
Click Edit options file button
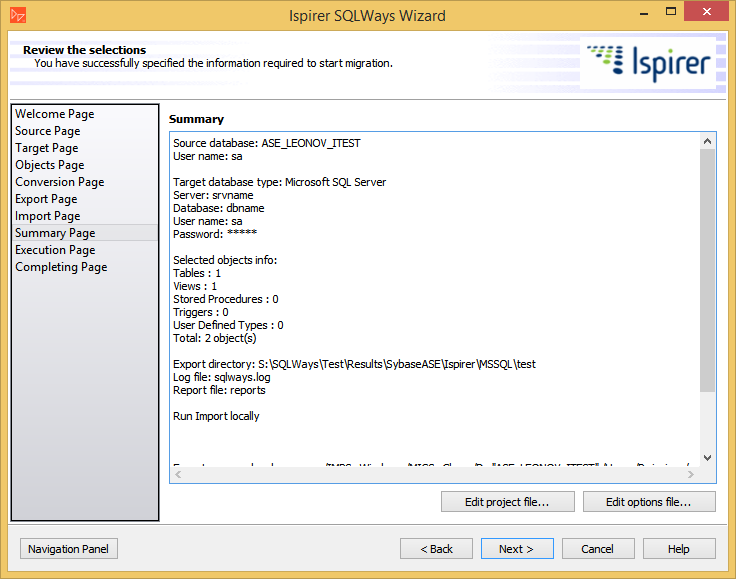click(649, 502)
